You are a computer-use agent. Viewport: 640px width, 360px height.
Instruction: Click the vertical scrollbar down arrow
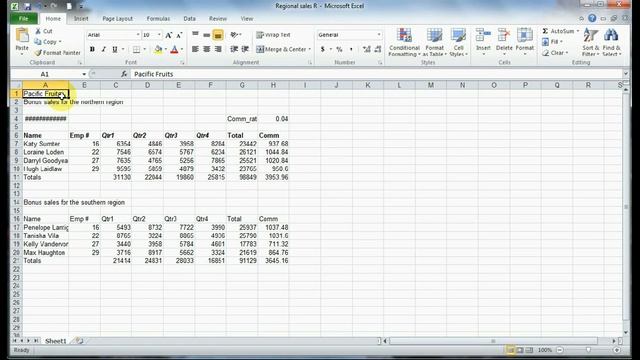tap(626, 333)
